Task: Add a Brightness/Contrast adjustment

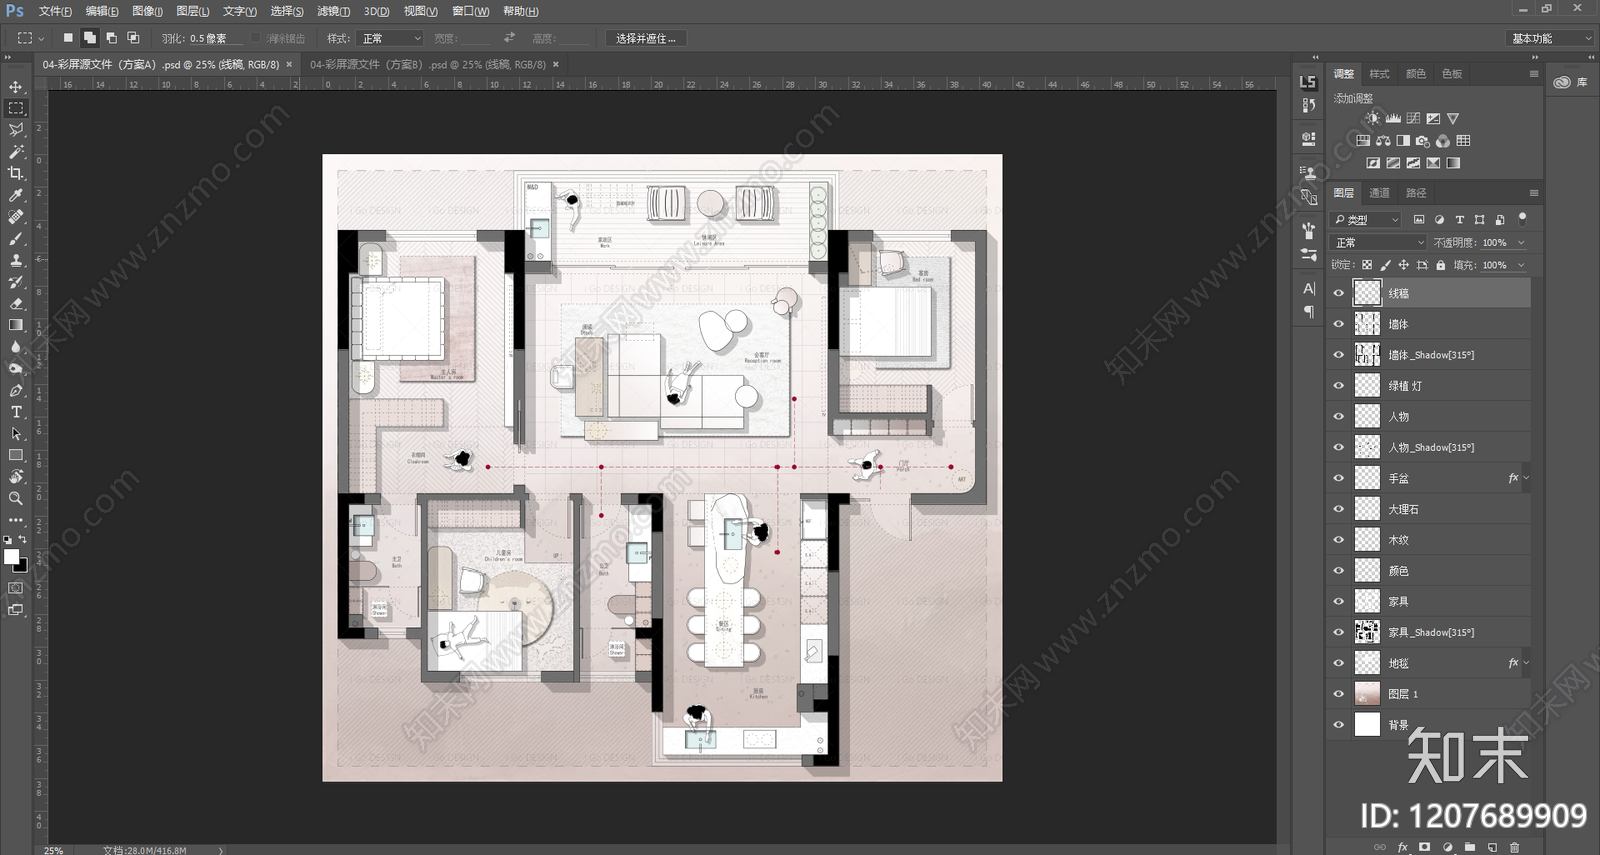Action: [x=1373, y=118]
